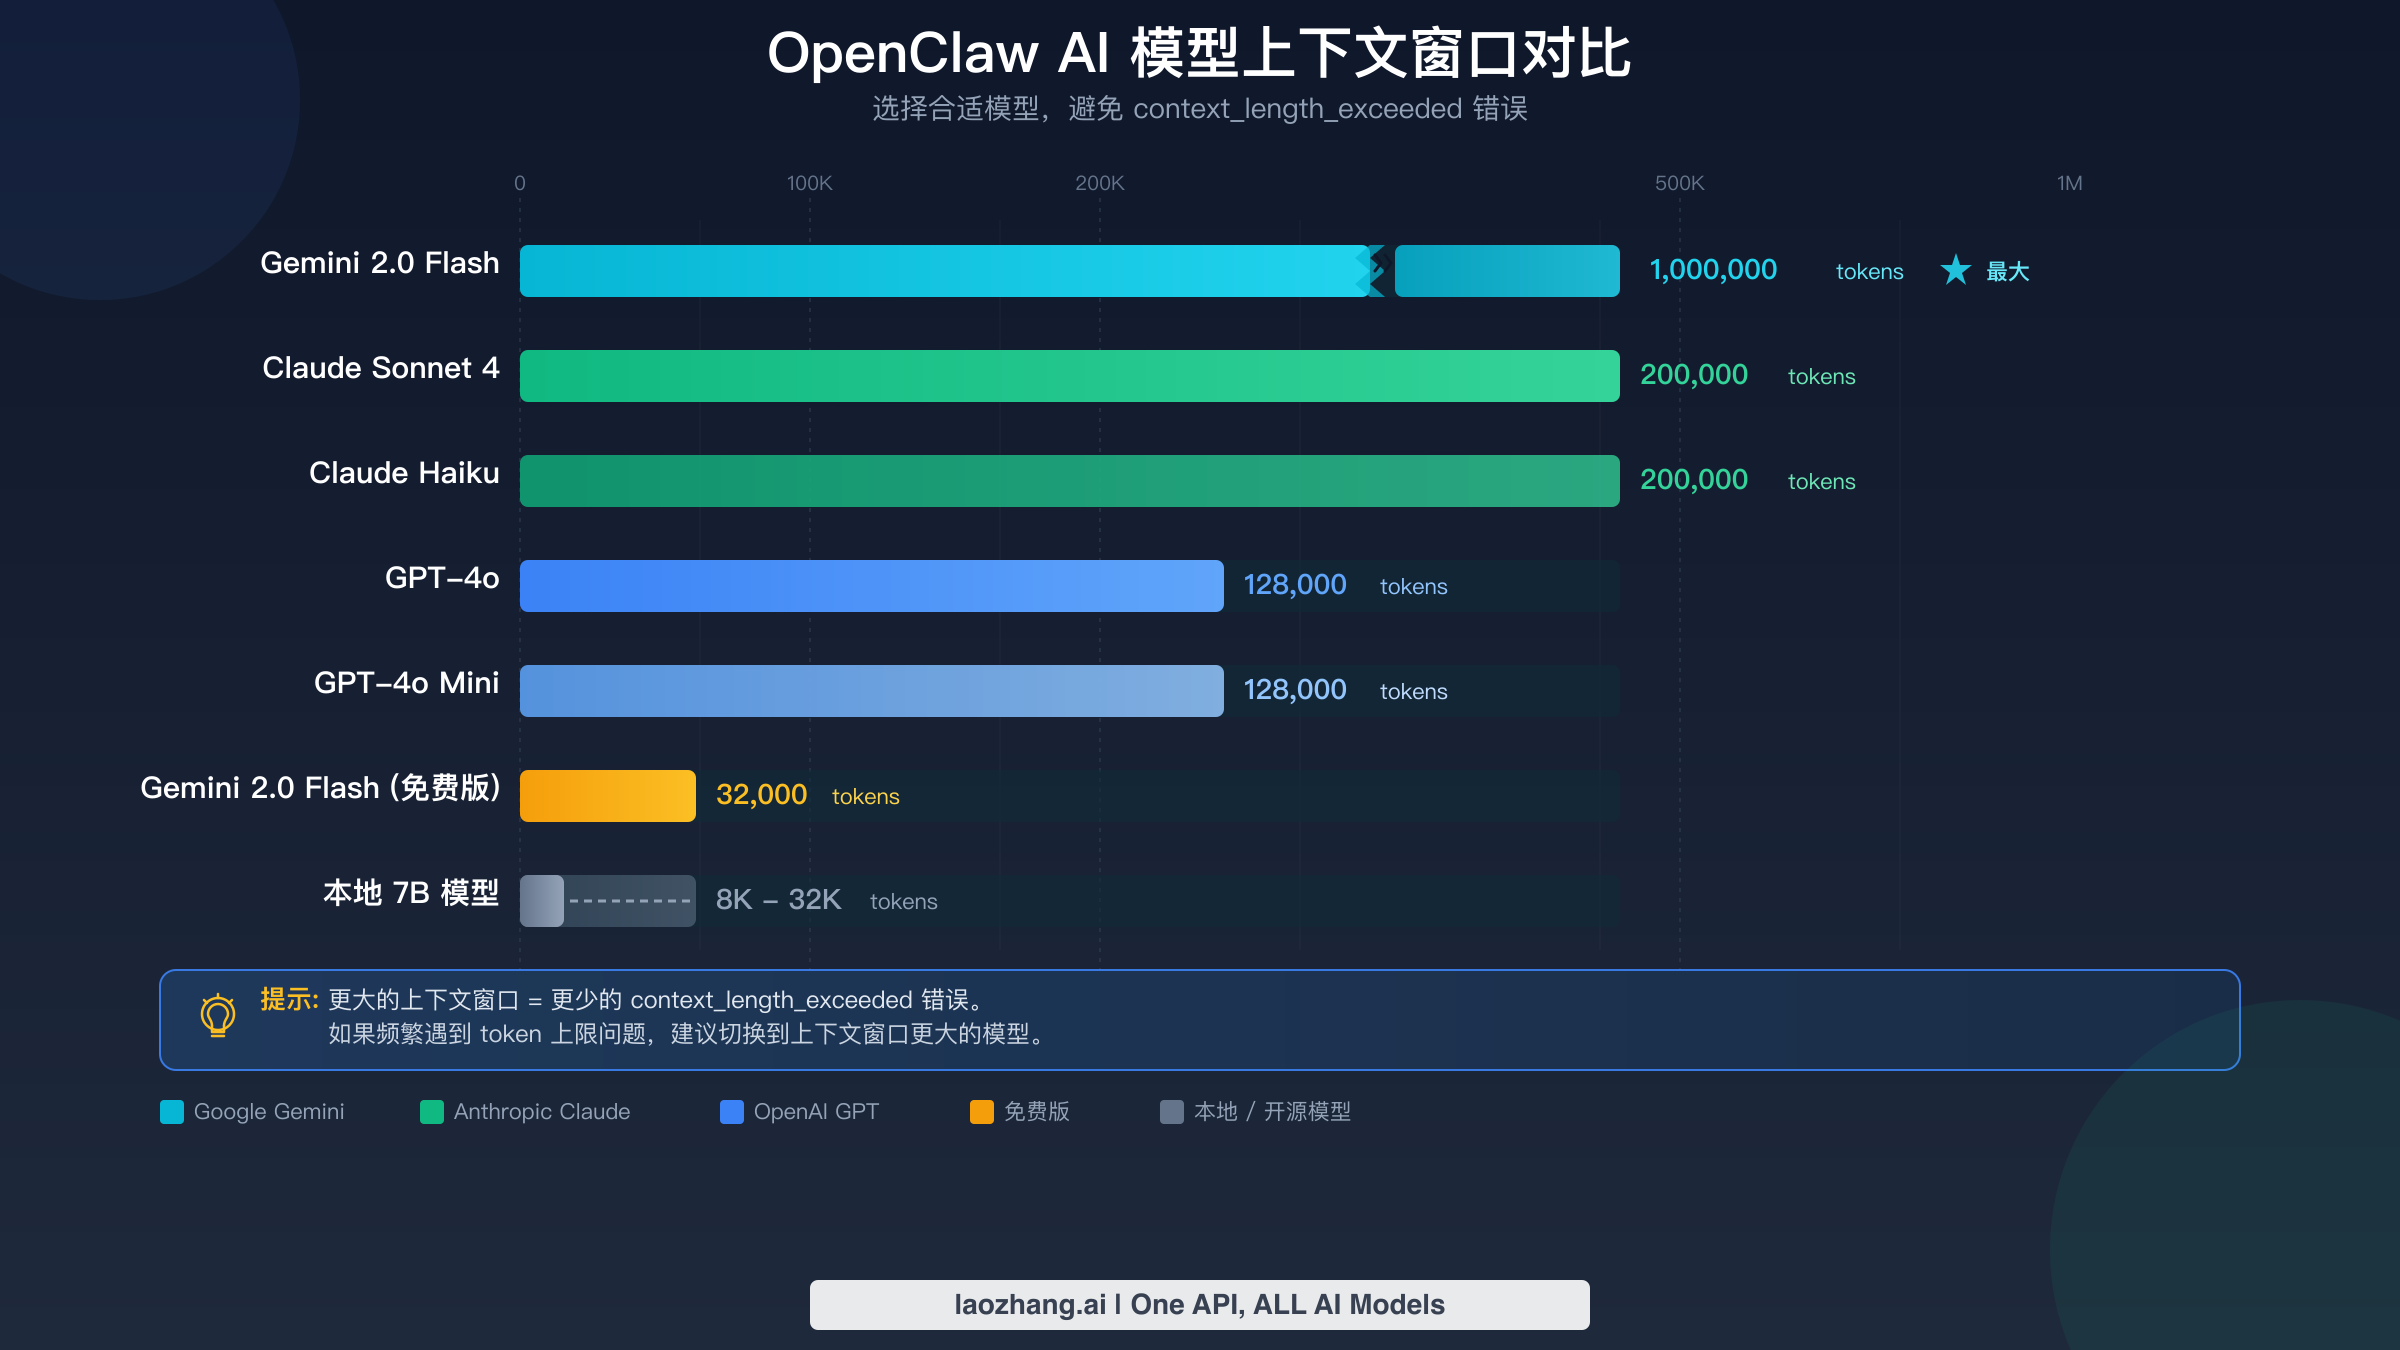Click the axis-break symbol on the Gemini bar
The height and width of the screenshot is (1350, 2400).
tap(1370, 270)
